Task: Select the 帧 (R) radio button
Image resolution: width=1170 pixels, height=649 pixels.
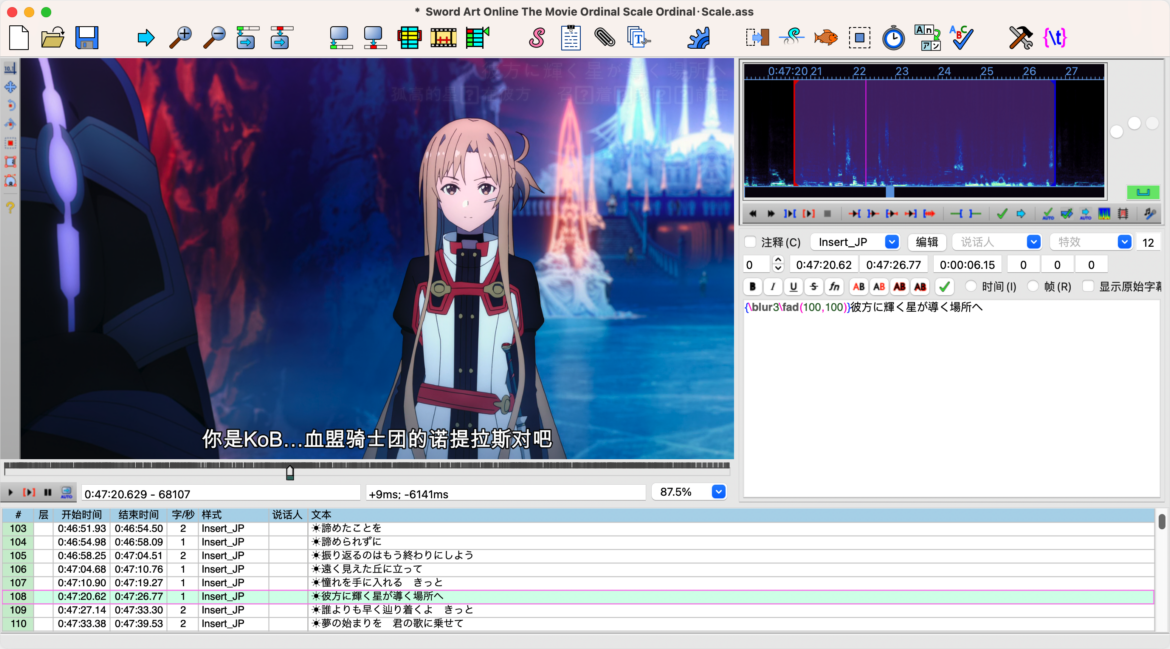Action: tap(1033, 286)
